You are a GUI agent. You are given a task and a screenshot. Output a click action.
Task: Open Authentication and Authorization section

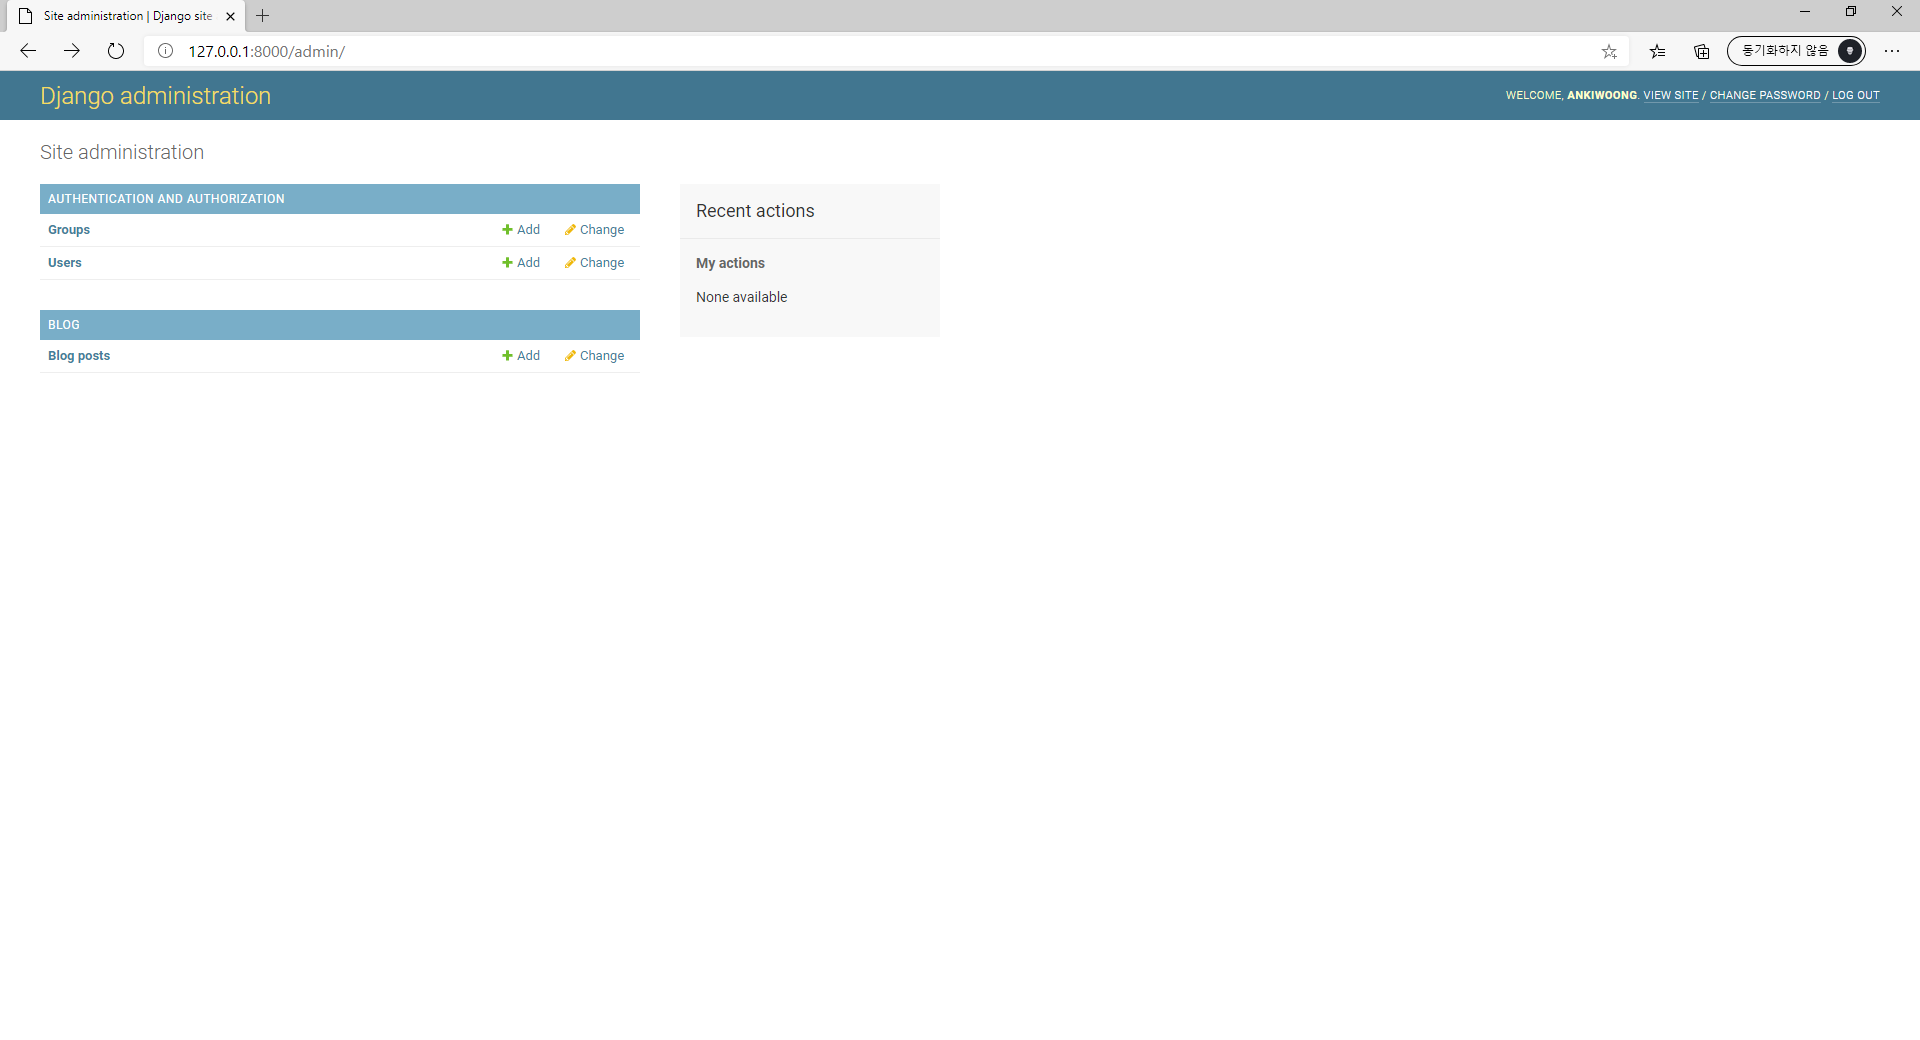coord(166,199)
